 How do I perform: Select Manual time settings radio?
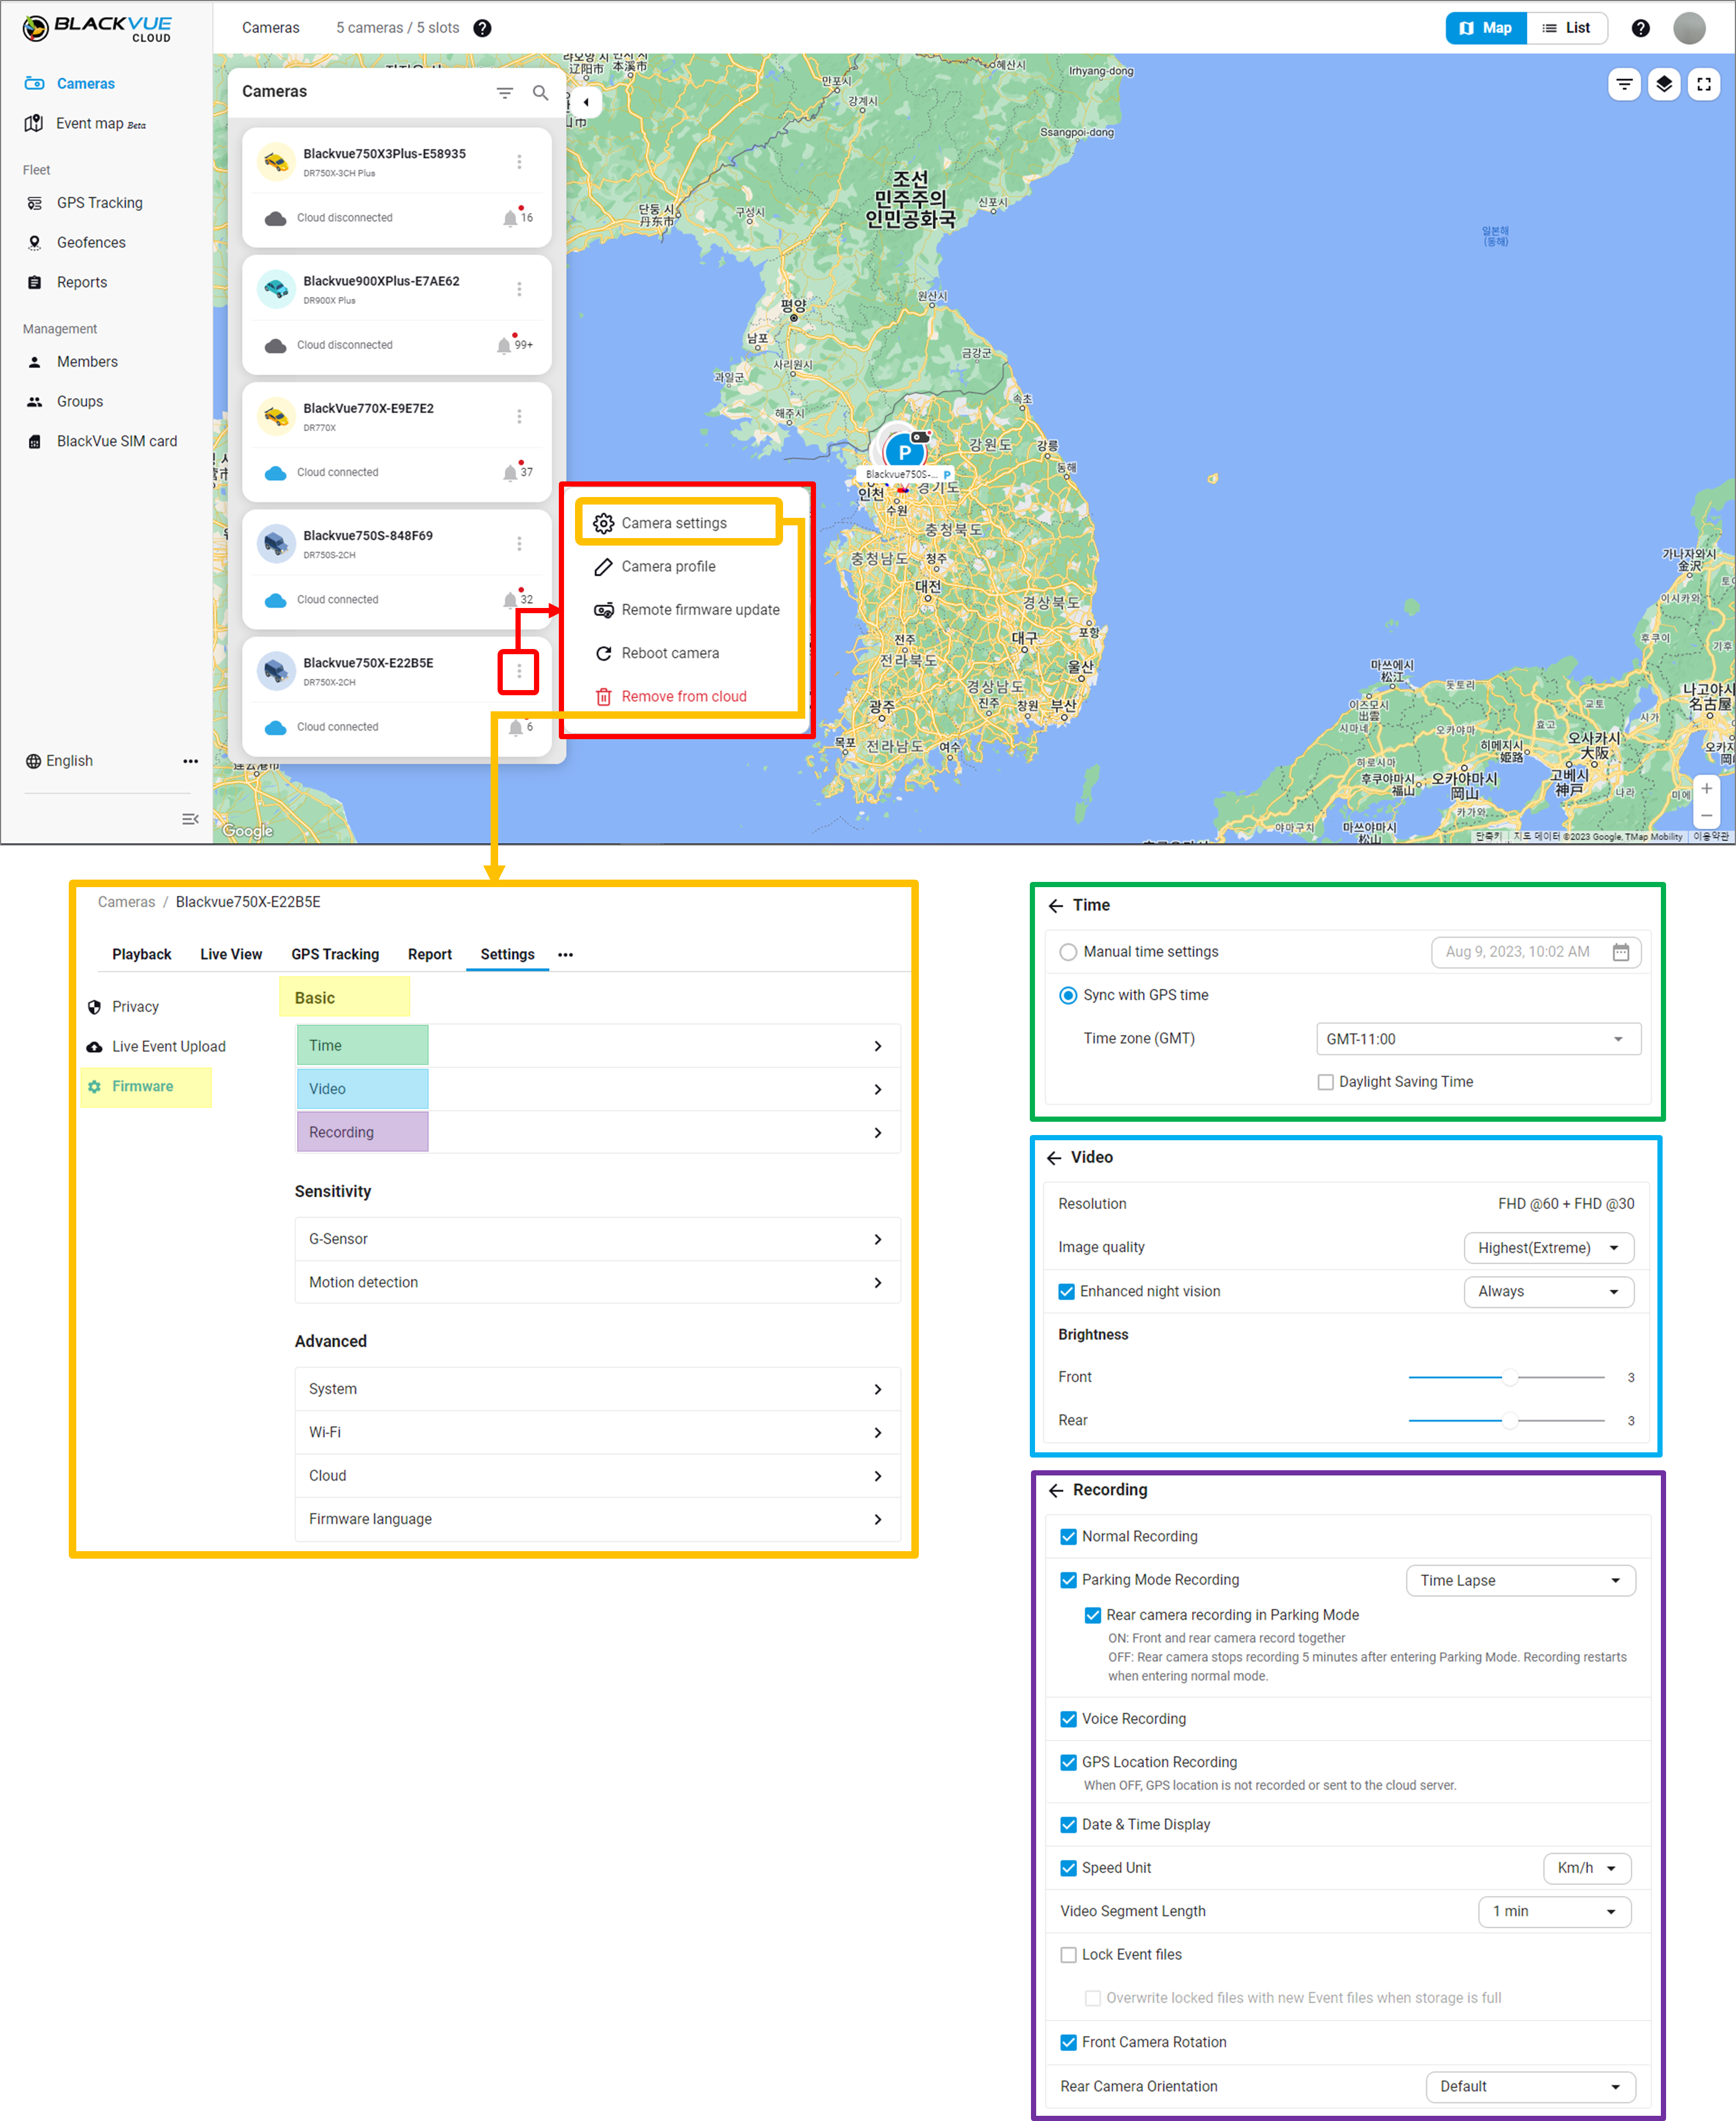click(x=1068, y=952)
